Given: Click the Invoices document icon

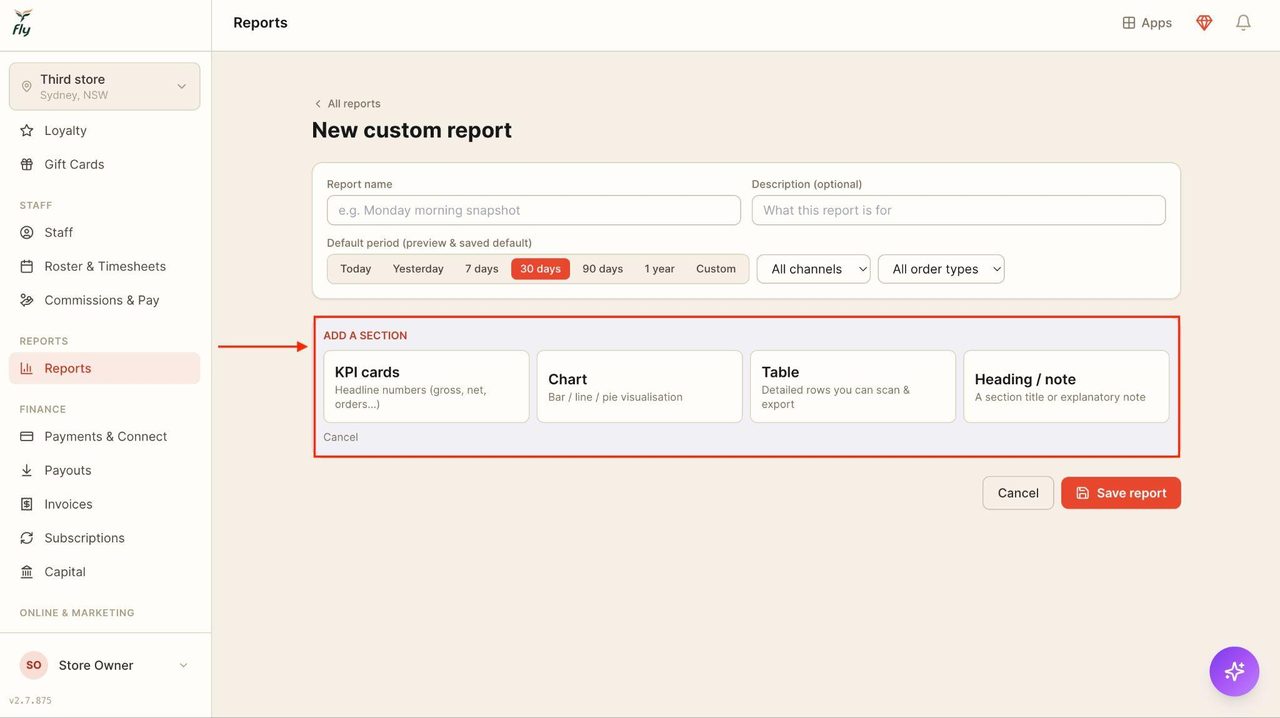Looking at the screenshot, I should 27,504.
